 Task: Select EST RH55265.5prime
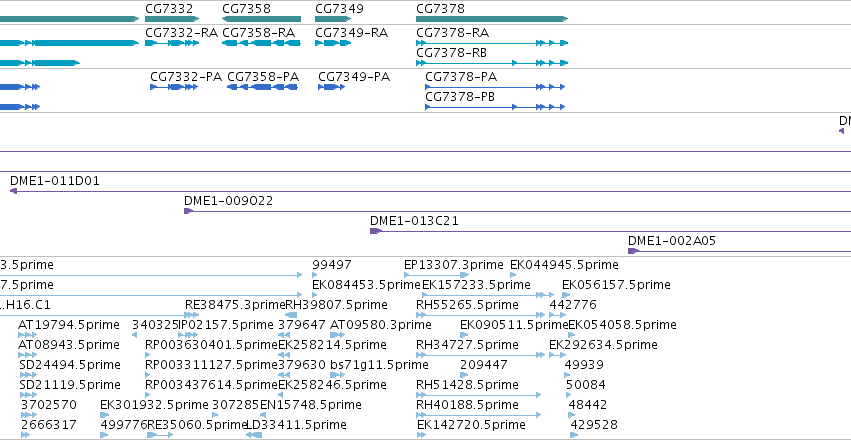[467, 305]
